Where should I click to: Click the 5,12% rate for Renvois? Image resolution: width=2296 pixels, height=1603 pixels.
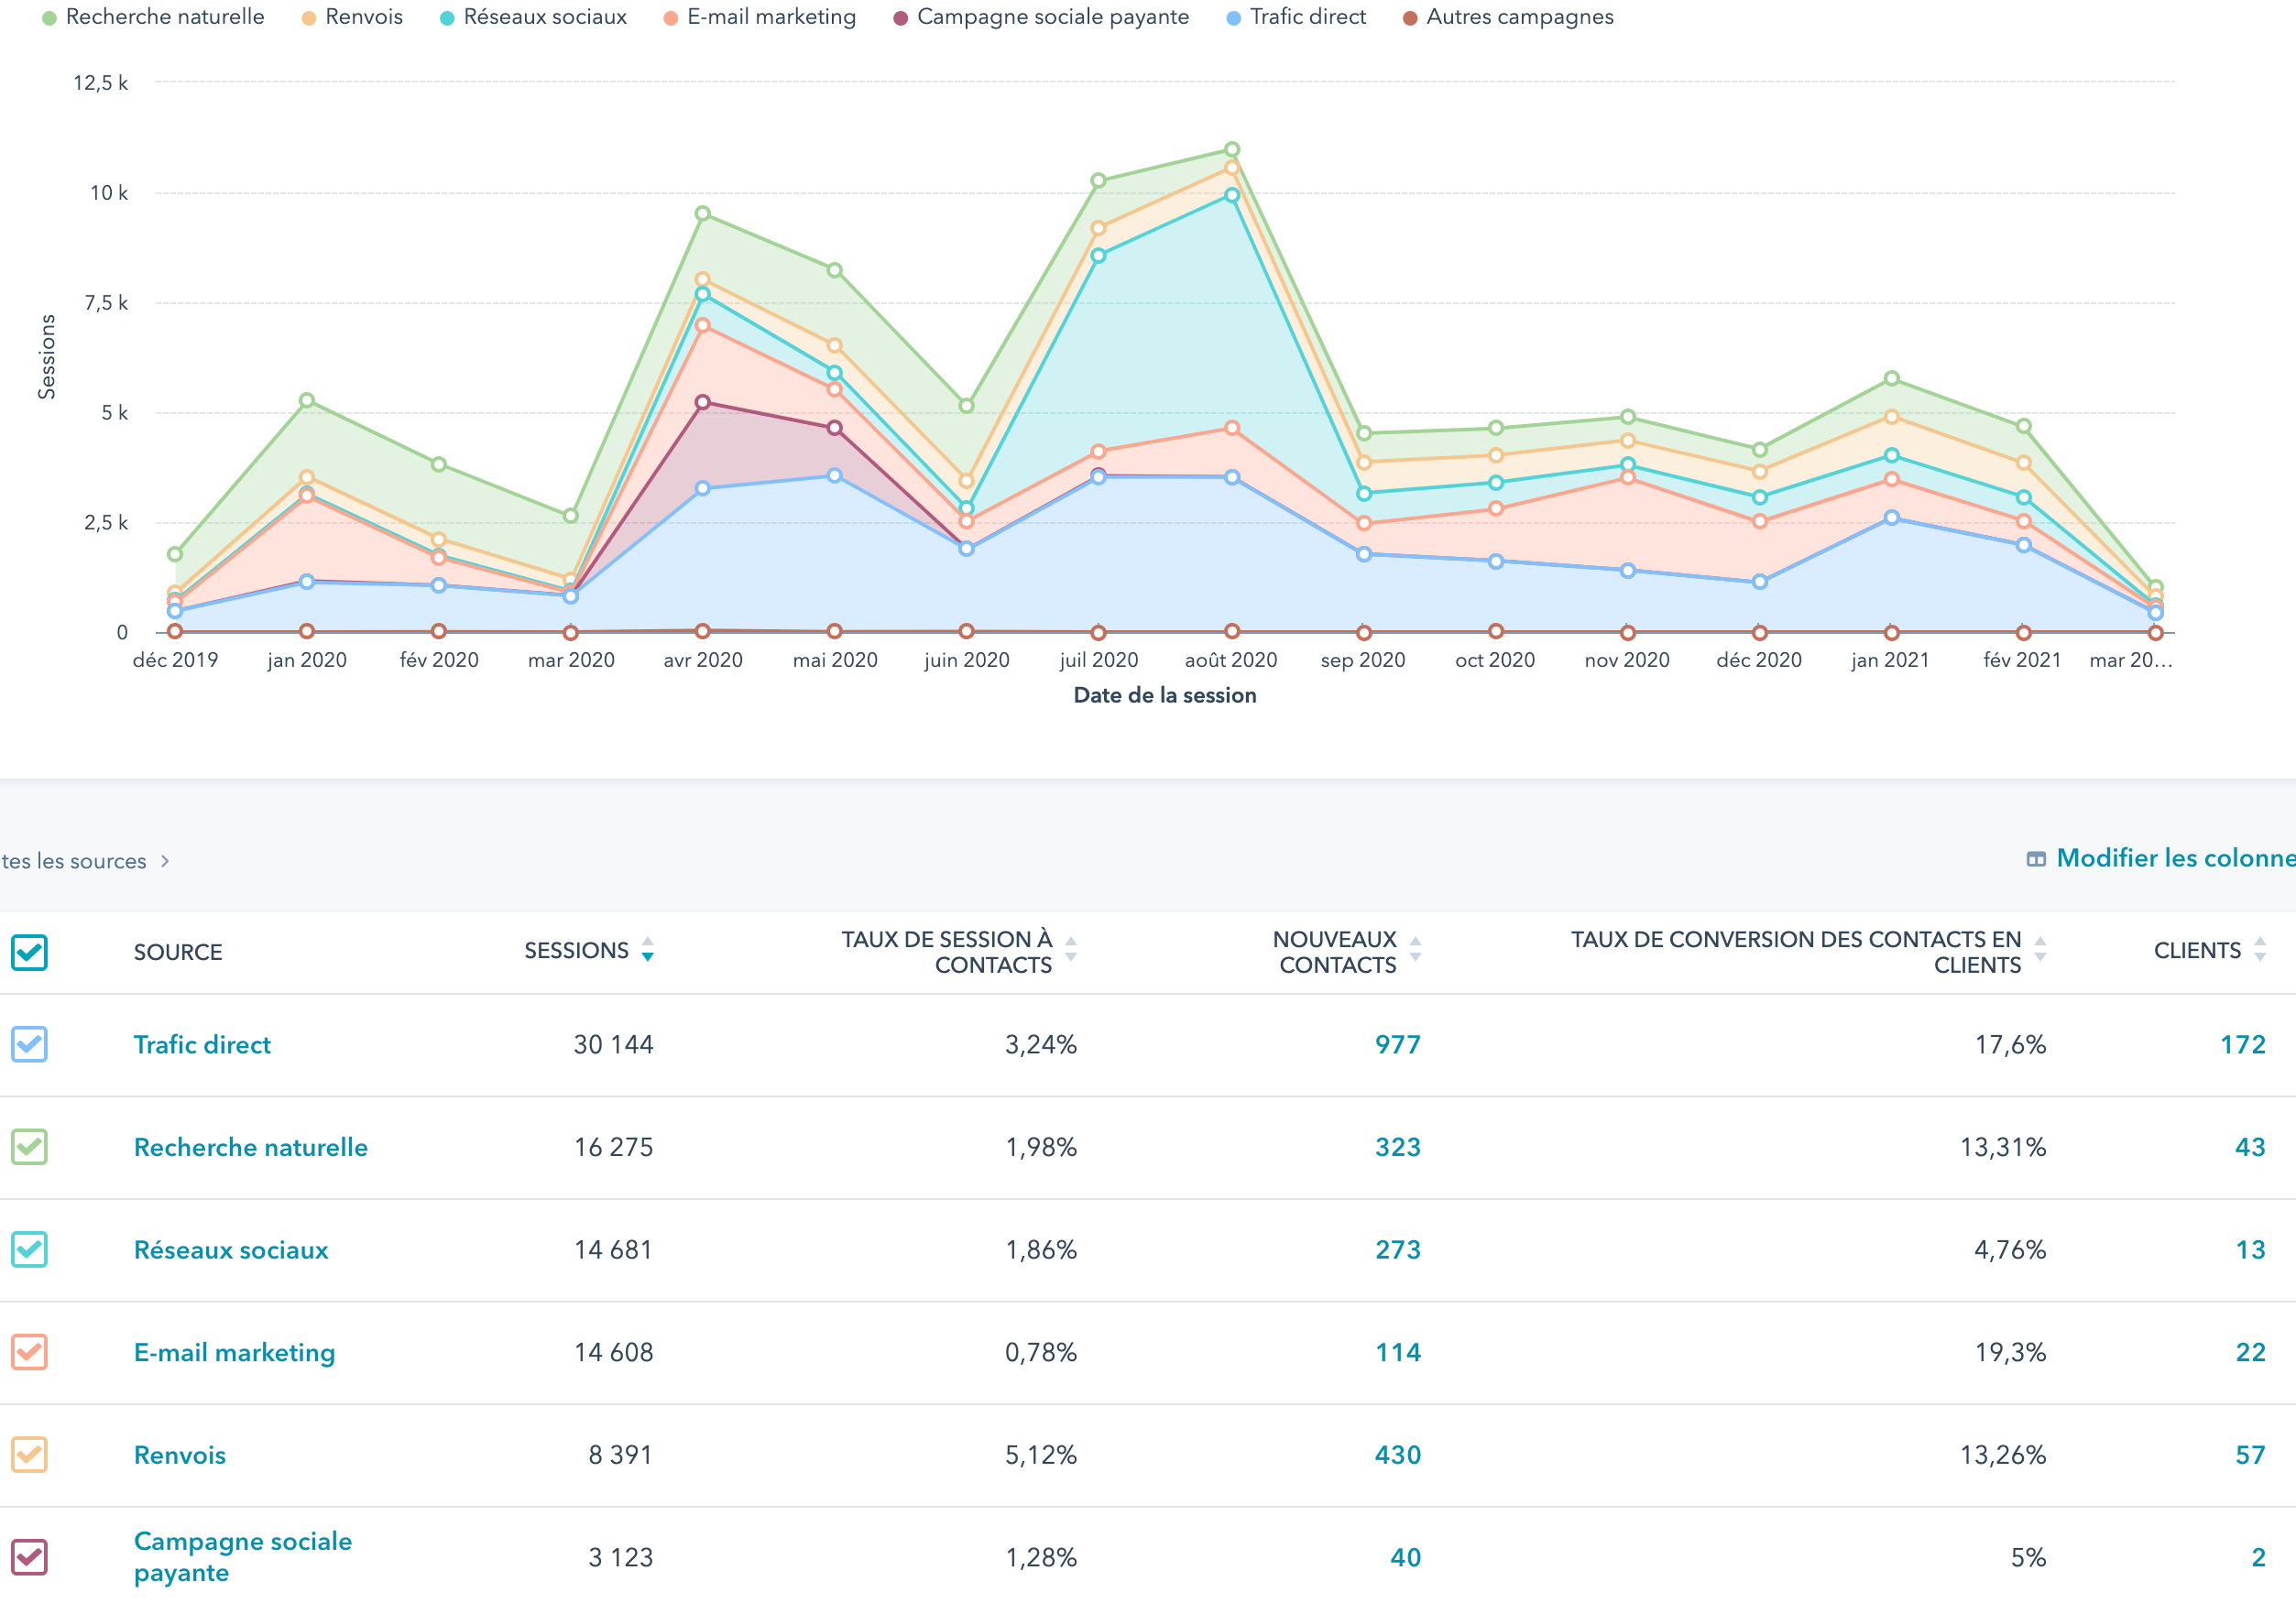tap(1041, 1454)
